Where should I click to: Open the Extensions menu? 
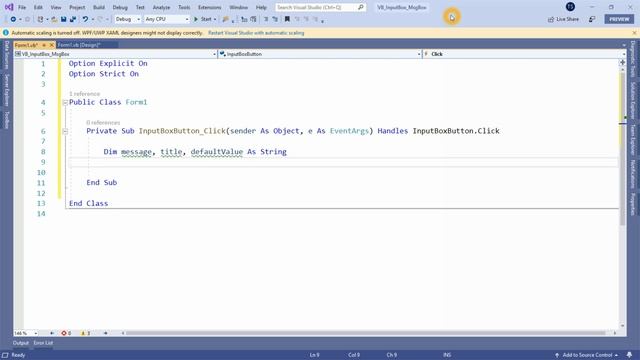click(210, 7)
